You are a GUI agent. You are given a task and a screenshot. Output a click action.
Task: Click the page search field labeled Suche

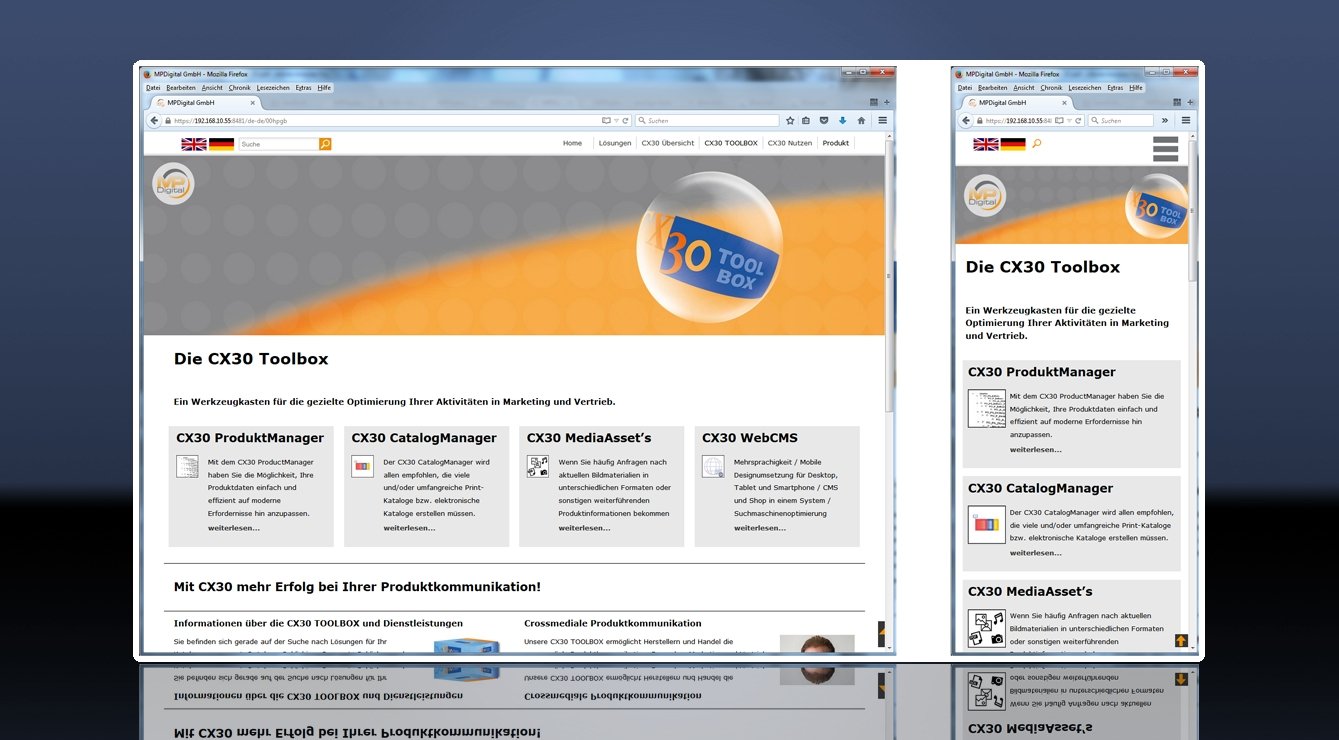pos(279,144)
